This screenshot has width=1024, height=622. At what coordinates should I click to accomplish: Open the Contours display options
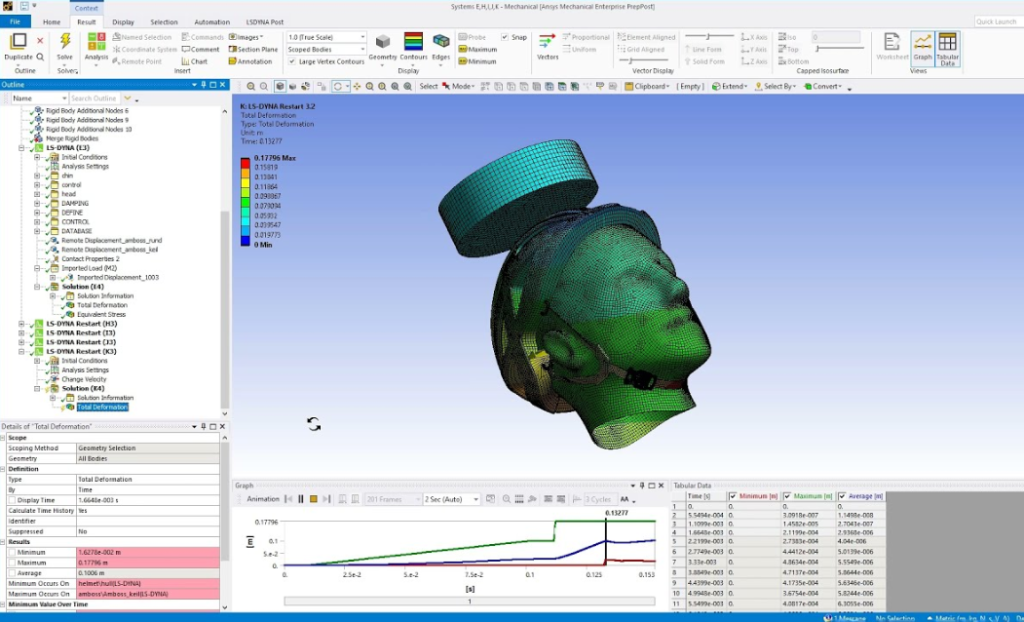click(412, 43)
